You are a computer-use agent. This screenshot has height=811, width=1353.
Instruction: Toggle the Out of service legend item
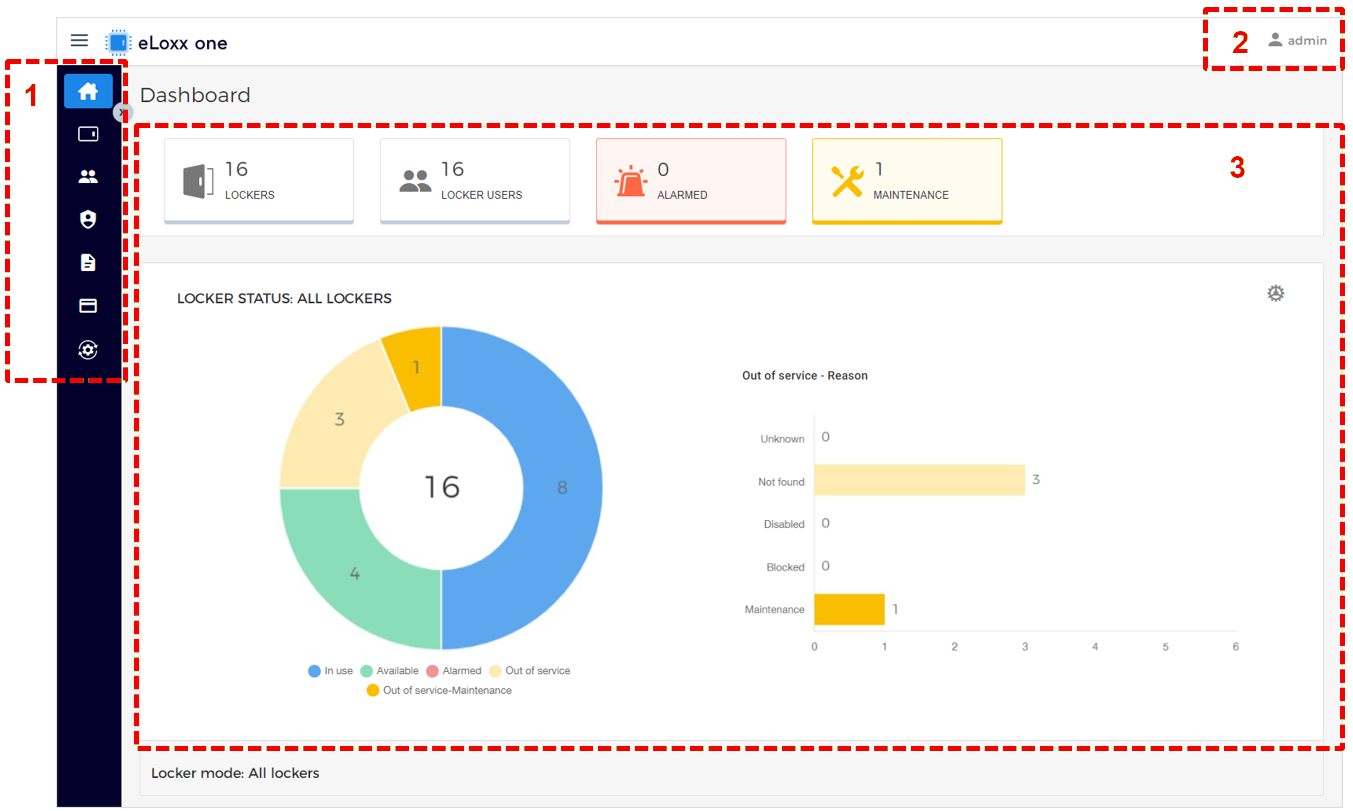pyautogui.click(x=529, y=671)
